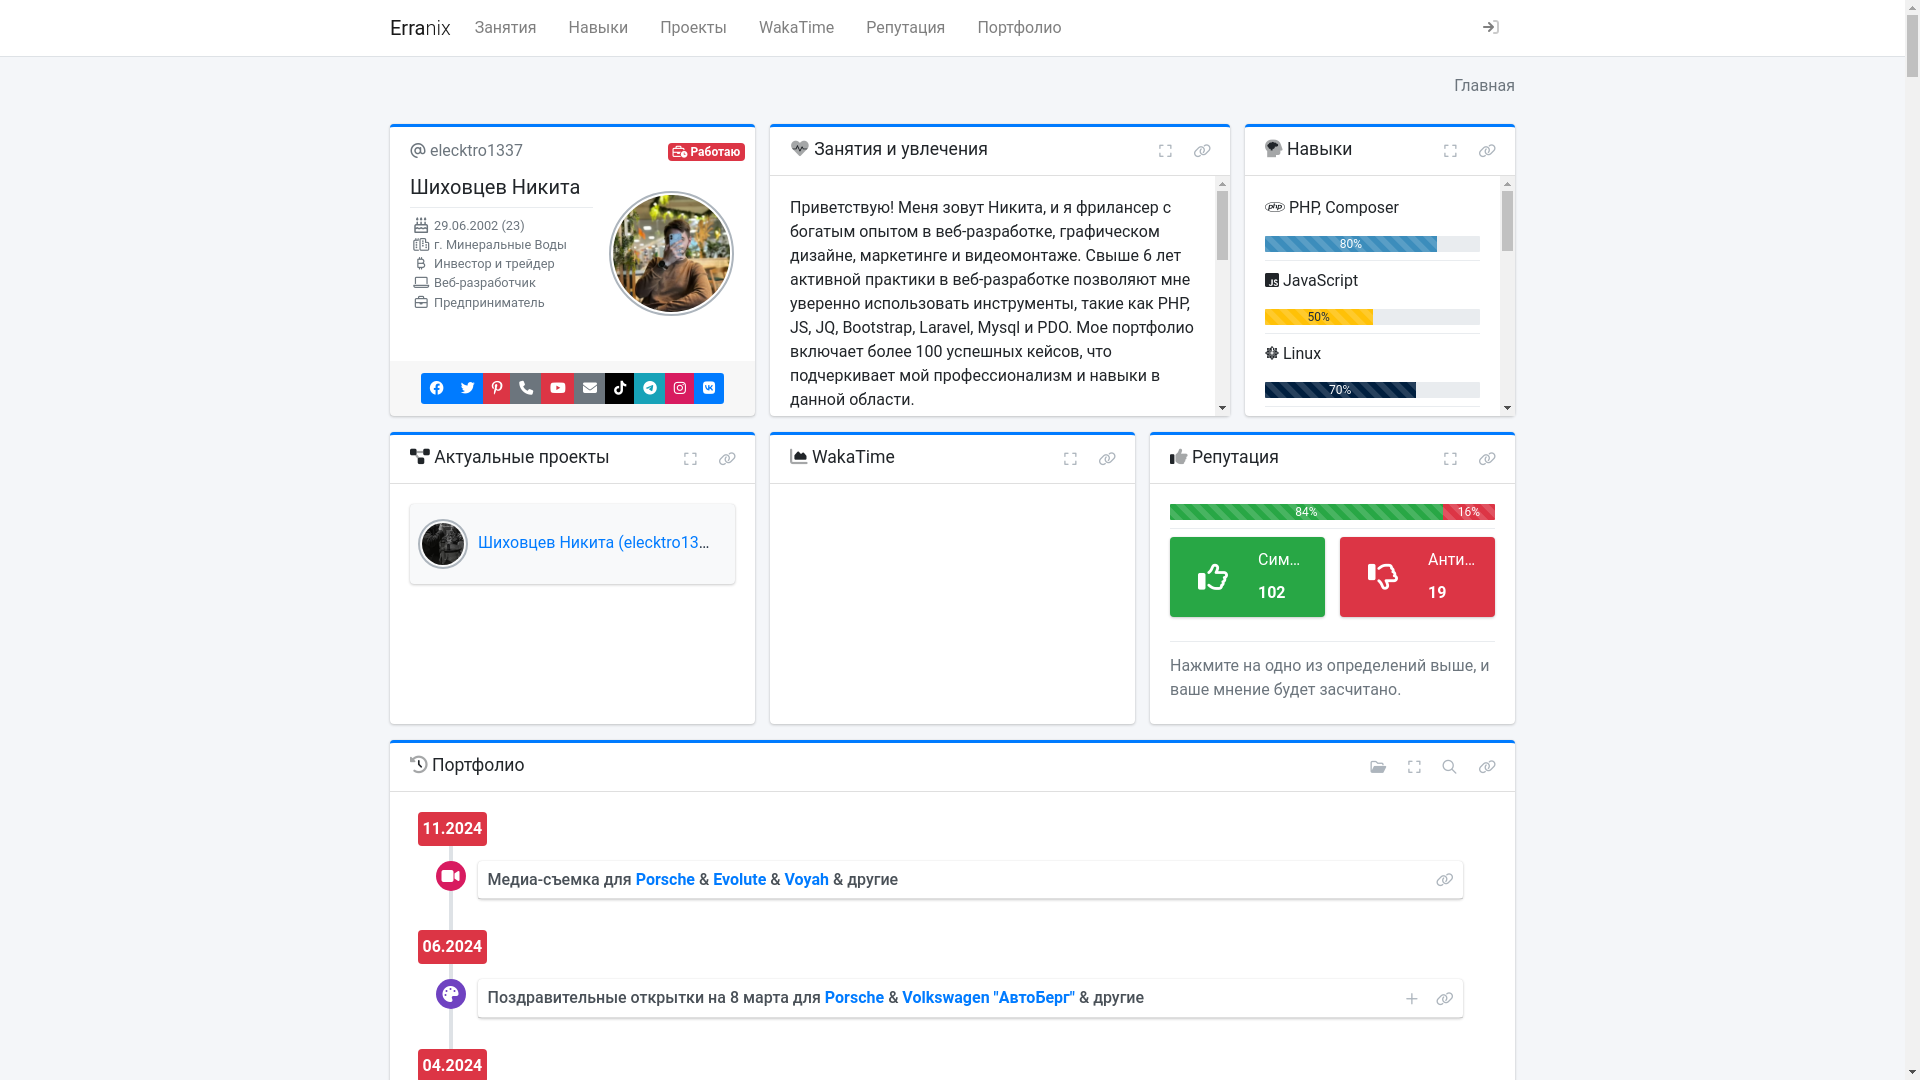1920x1080 pixels.
Task: Click the Главная breadcrumb
Action: point(1484,86)
